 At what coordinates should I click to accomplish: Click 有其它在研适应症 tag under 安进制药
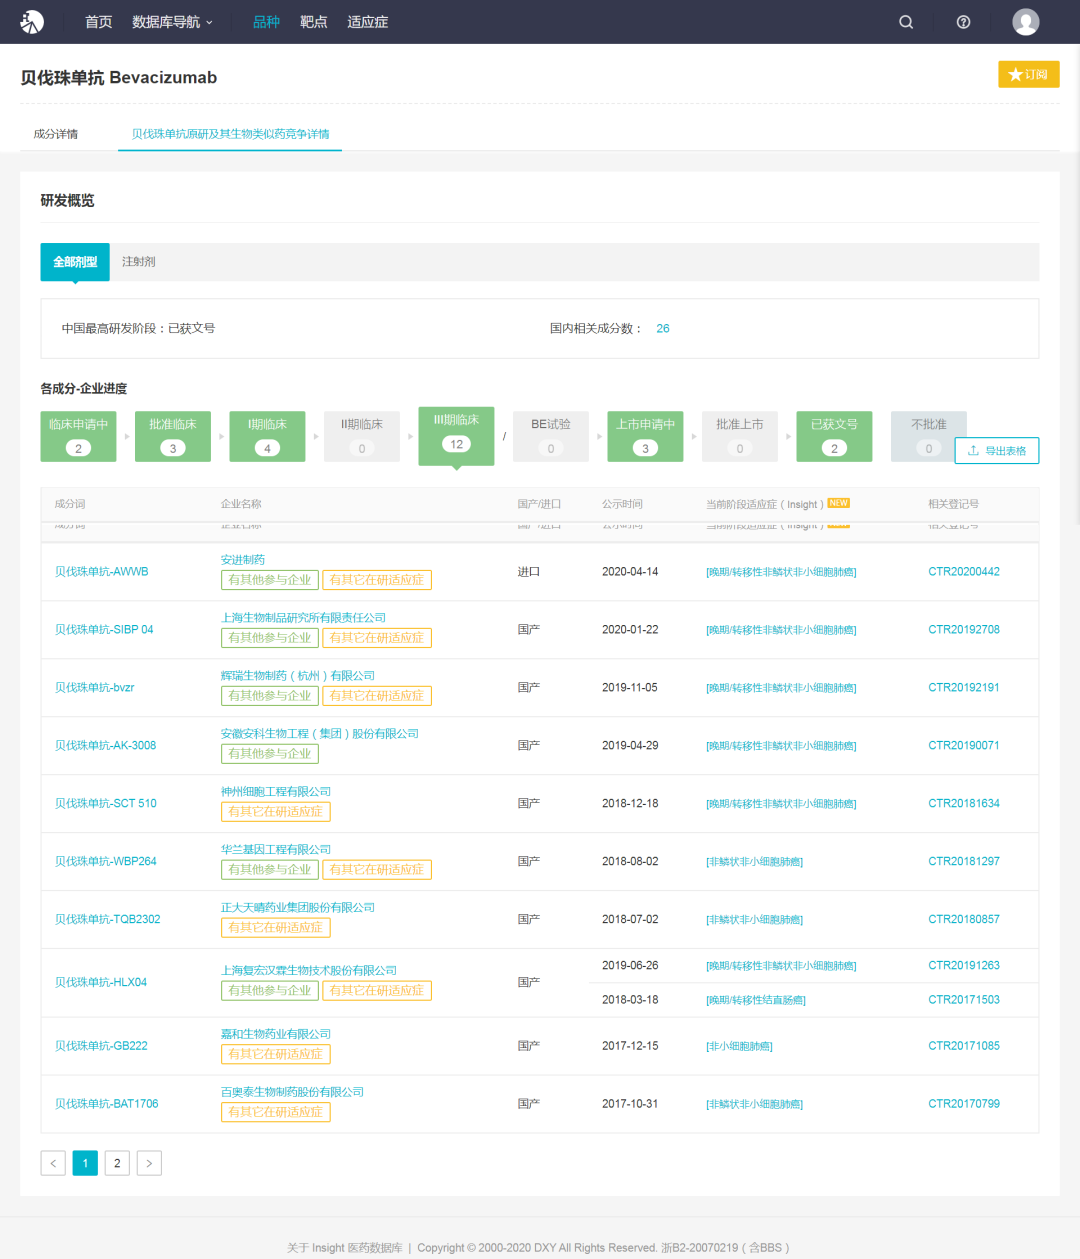click(x=377, y=580)
